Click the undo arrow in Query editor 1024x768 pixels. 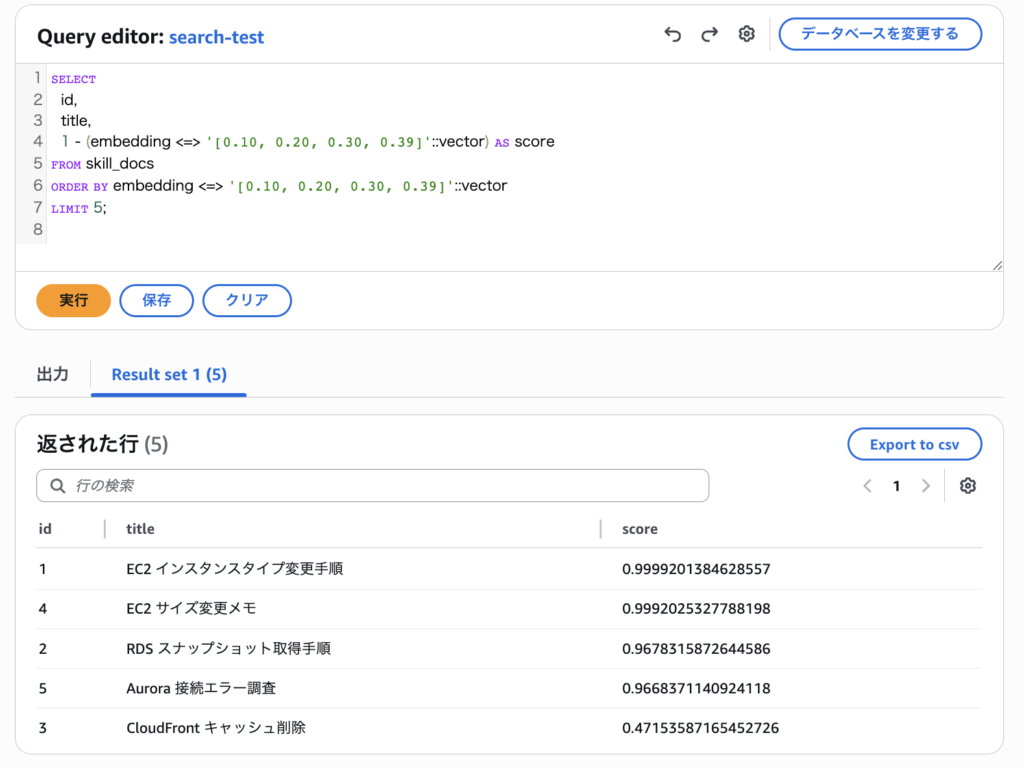click(672, 34)
